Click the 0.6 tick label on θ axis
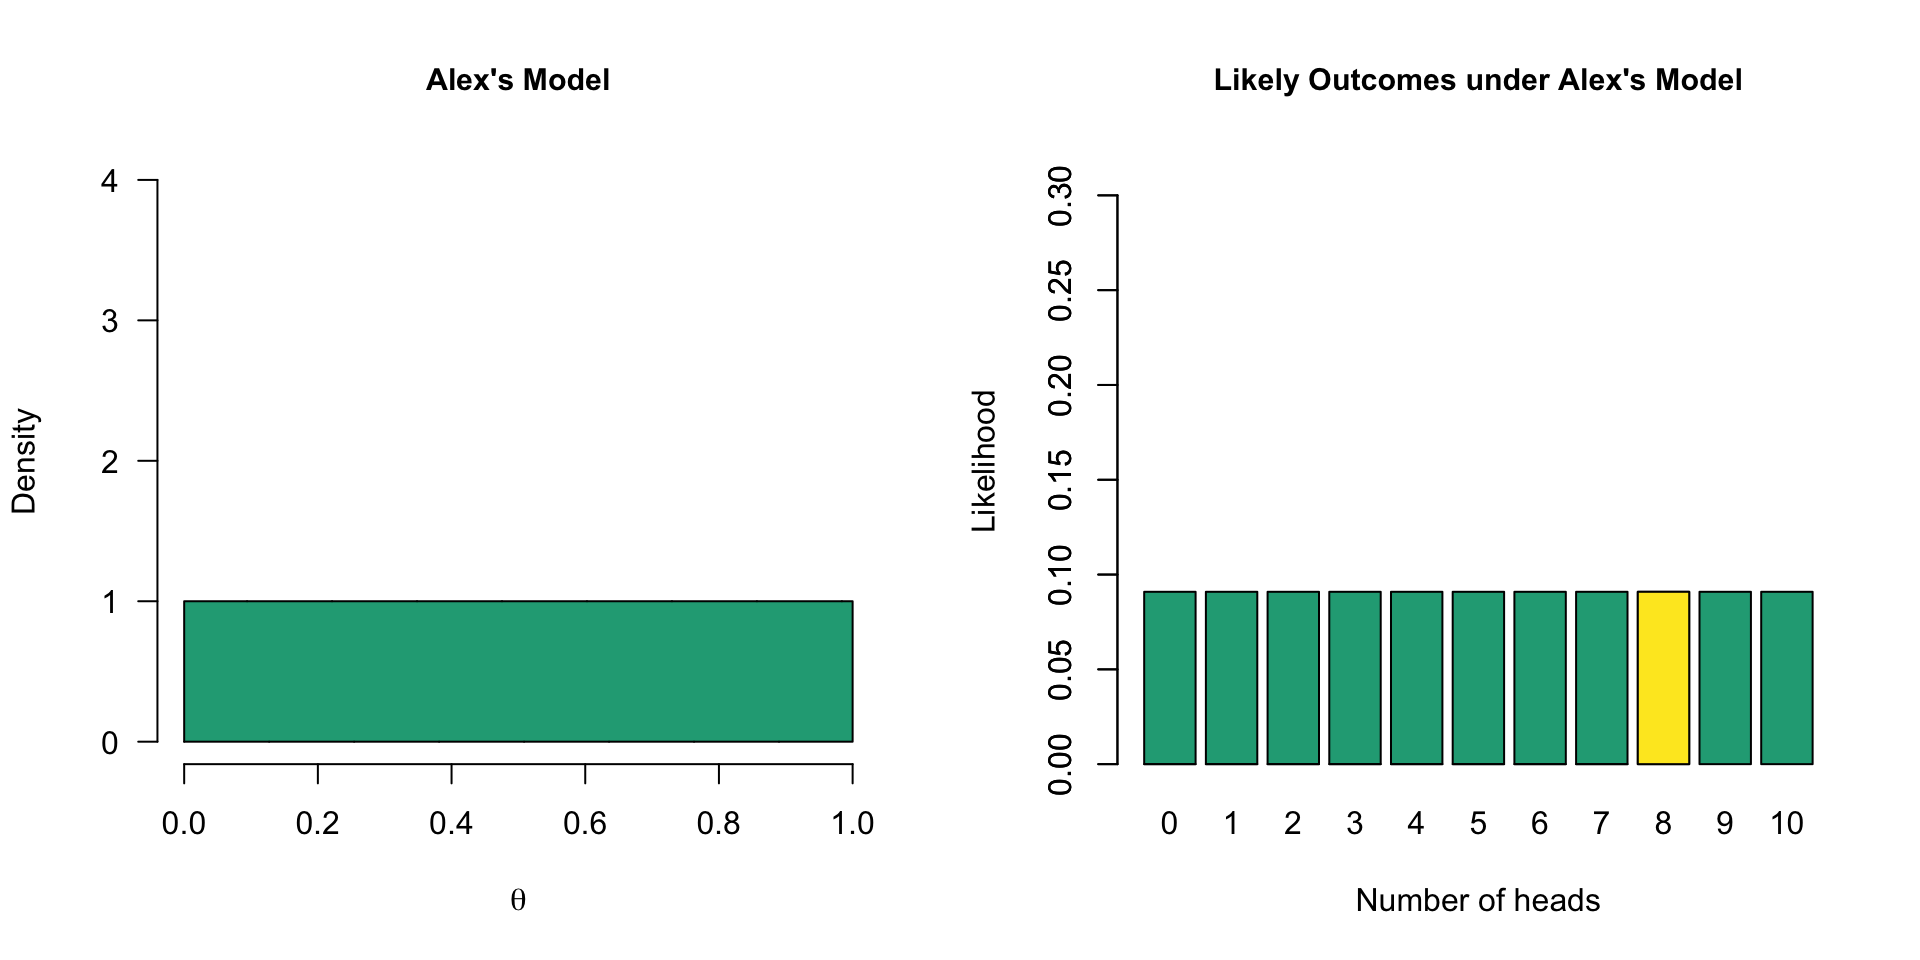1920x960 pixels. (x=585, y=823)
